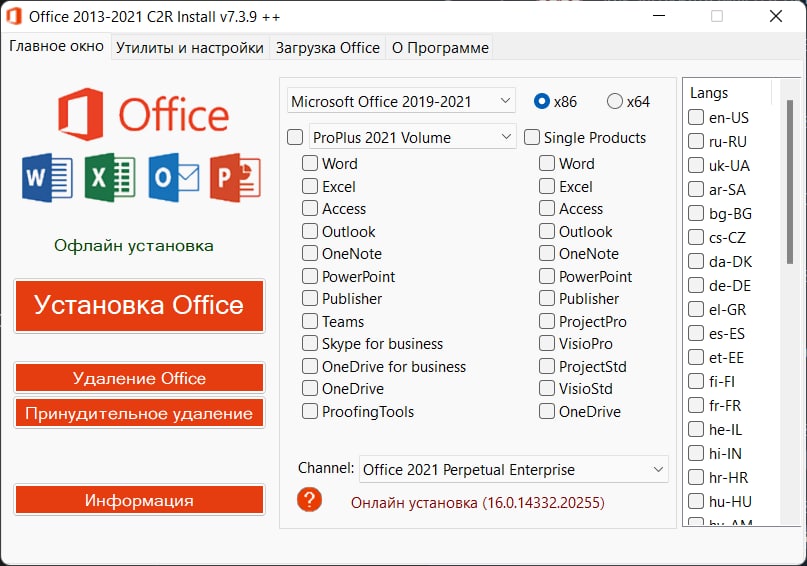Open the Microsoft Office 2019-2021 version dropdown
Viewport: 807px width, 566px height.
[401, 101]
